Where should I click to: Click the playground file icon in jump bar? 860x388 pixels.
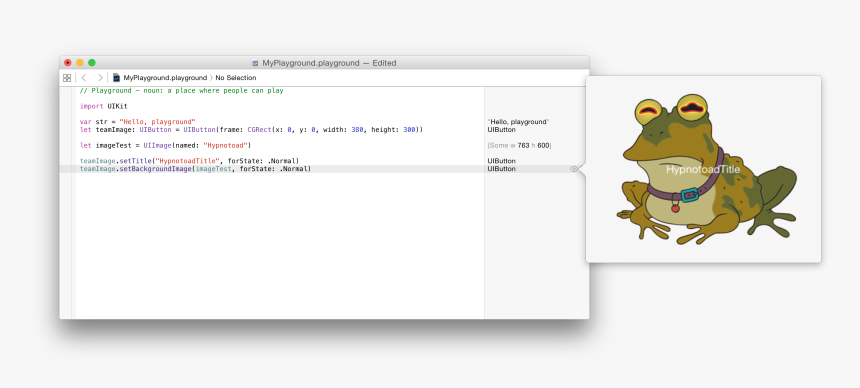[116, 78]
